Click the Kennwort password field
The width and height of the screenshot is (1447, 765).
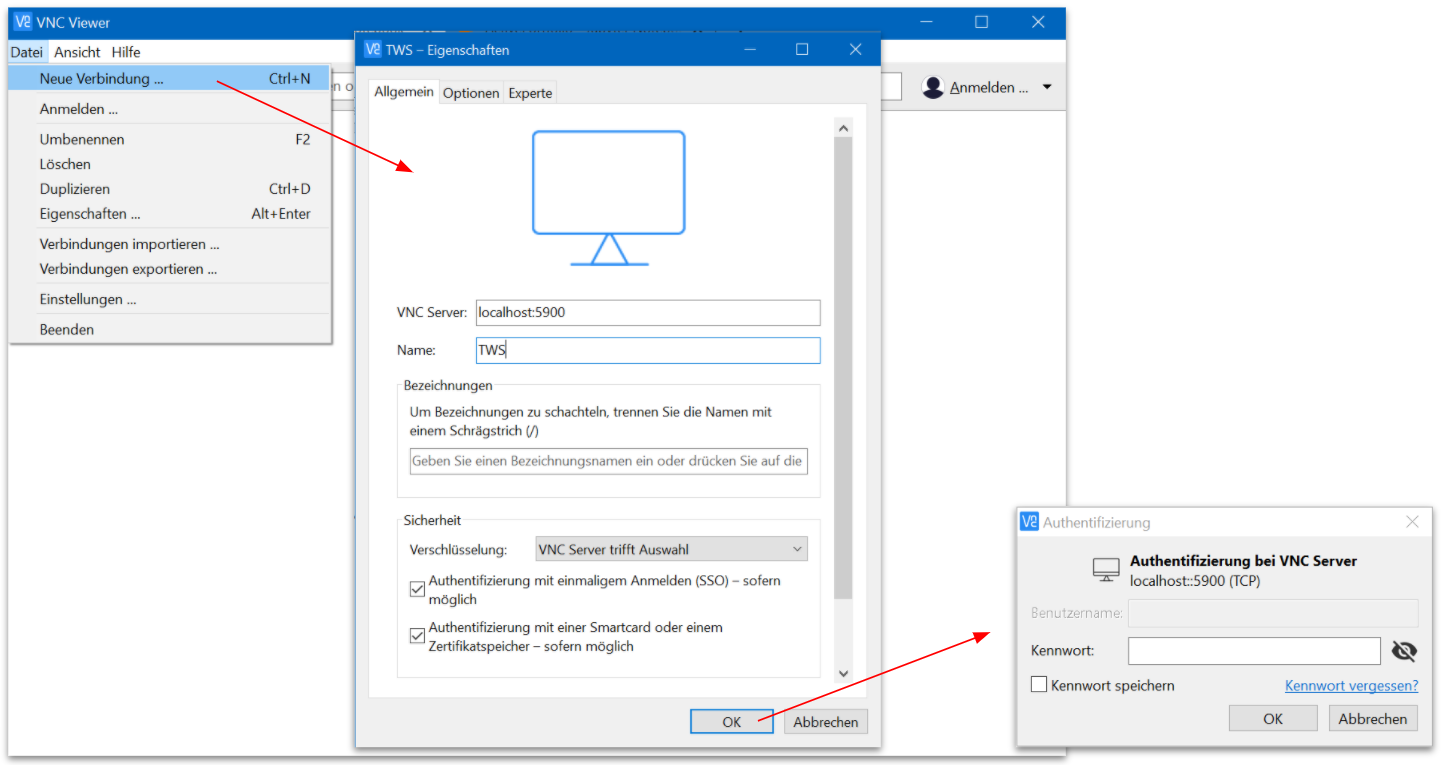click(1254, 651)
